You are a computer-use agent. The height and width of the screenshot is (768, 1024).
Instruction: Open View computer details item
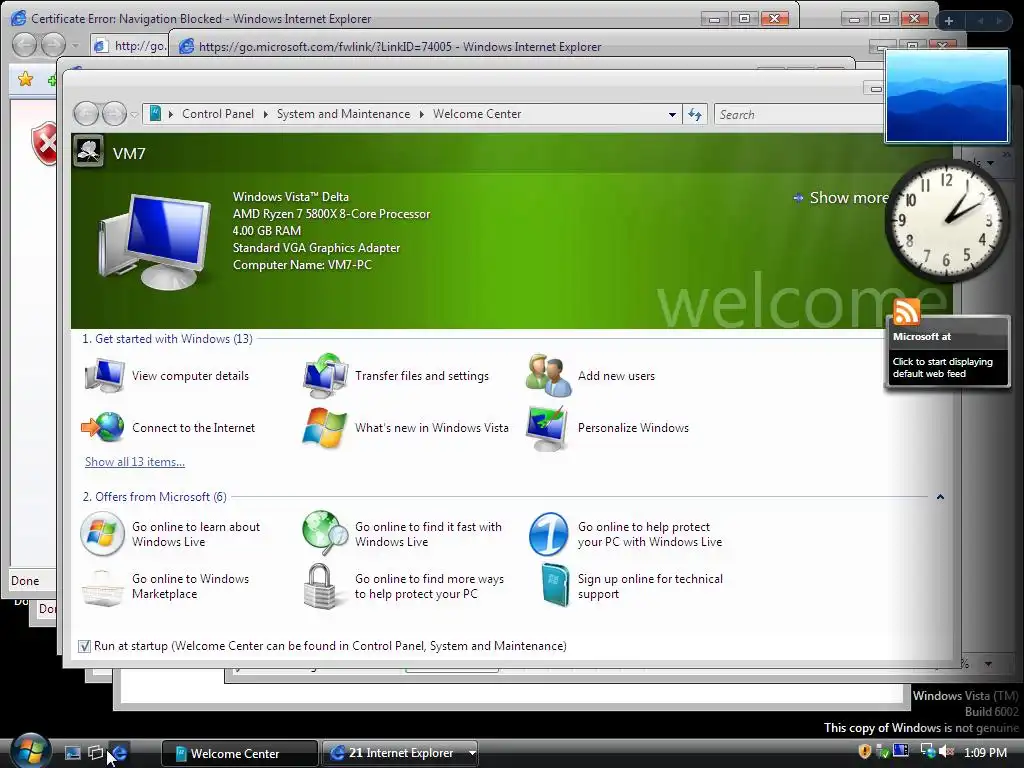[x=167, y=376]
